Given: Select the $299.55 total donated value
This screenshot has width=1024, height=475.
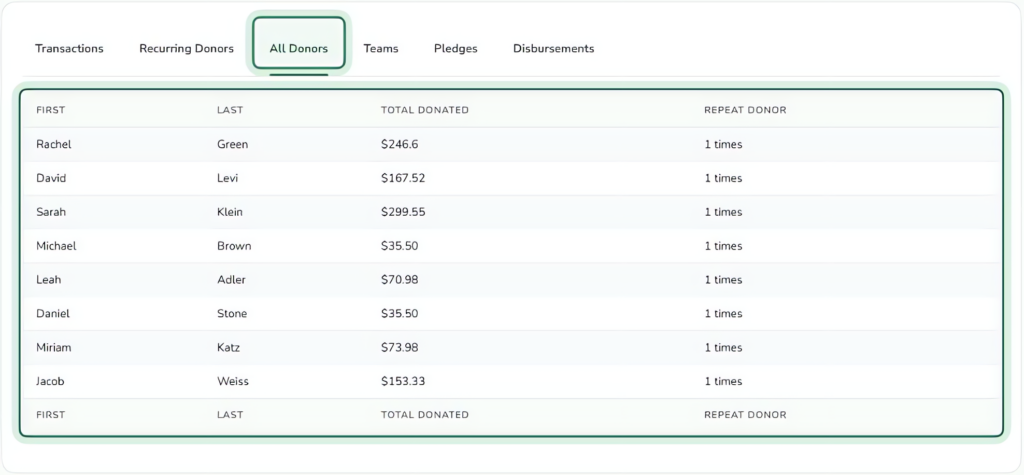Looking at the screenshot, I should [403, 212].
